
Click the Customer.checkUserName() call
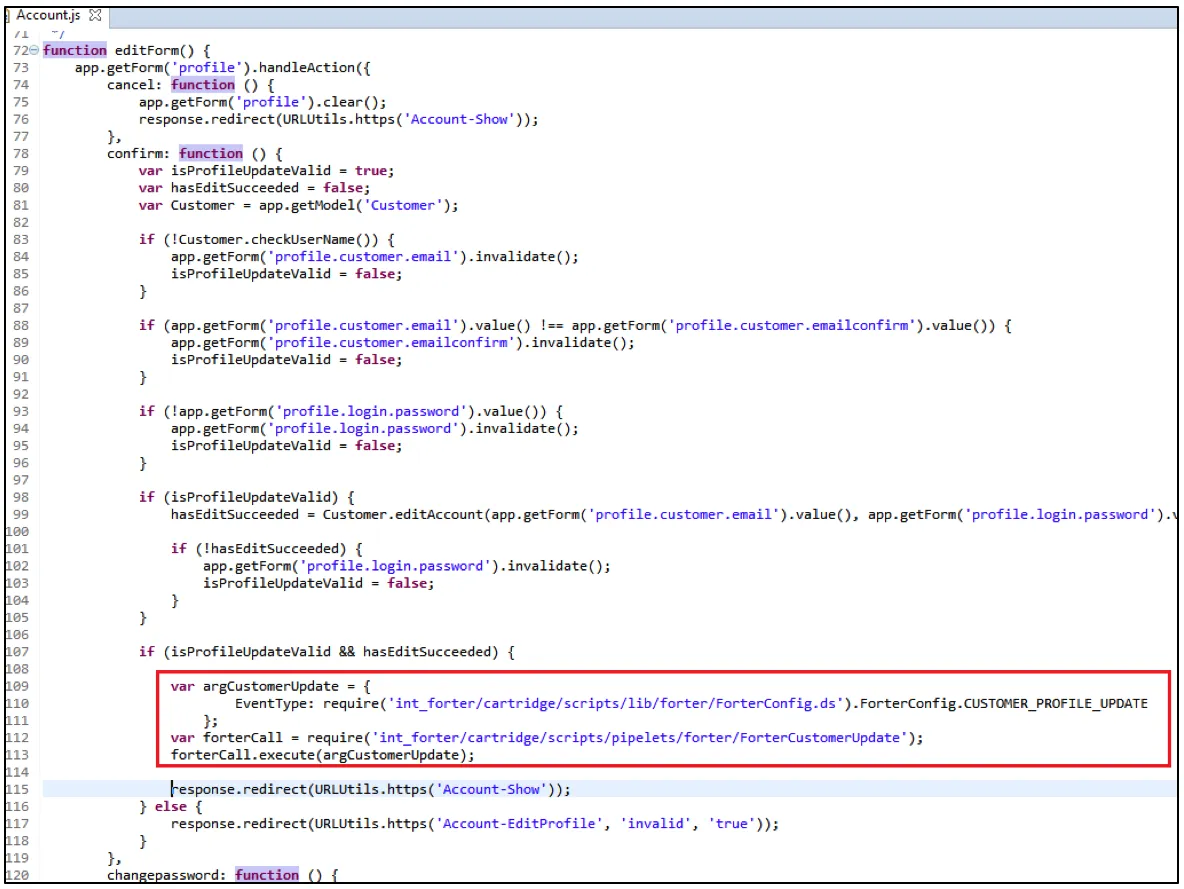pos(278,240)
